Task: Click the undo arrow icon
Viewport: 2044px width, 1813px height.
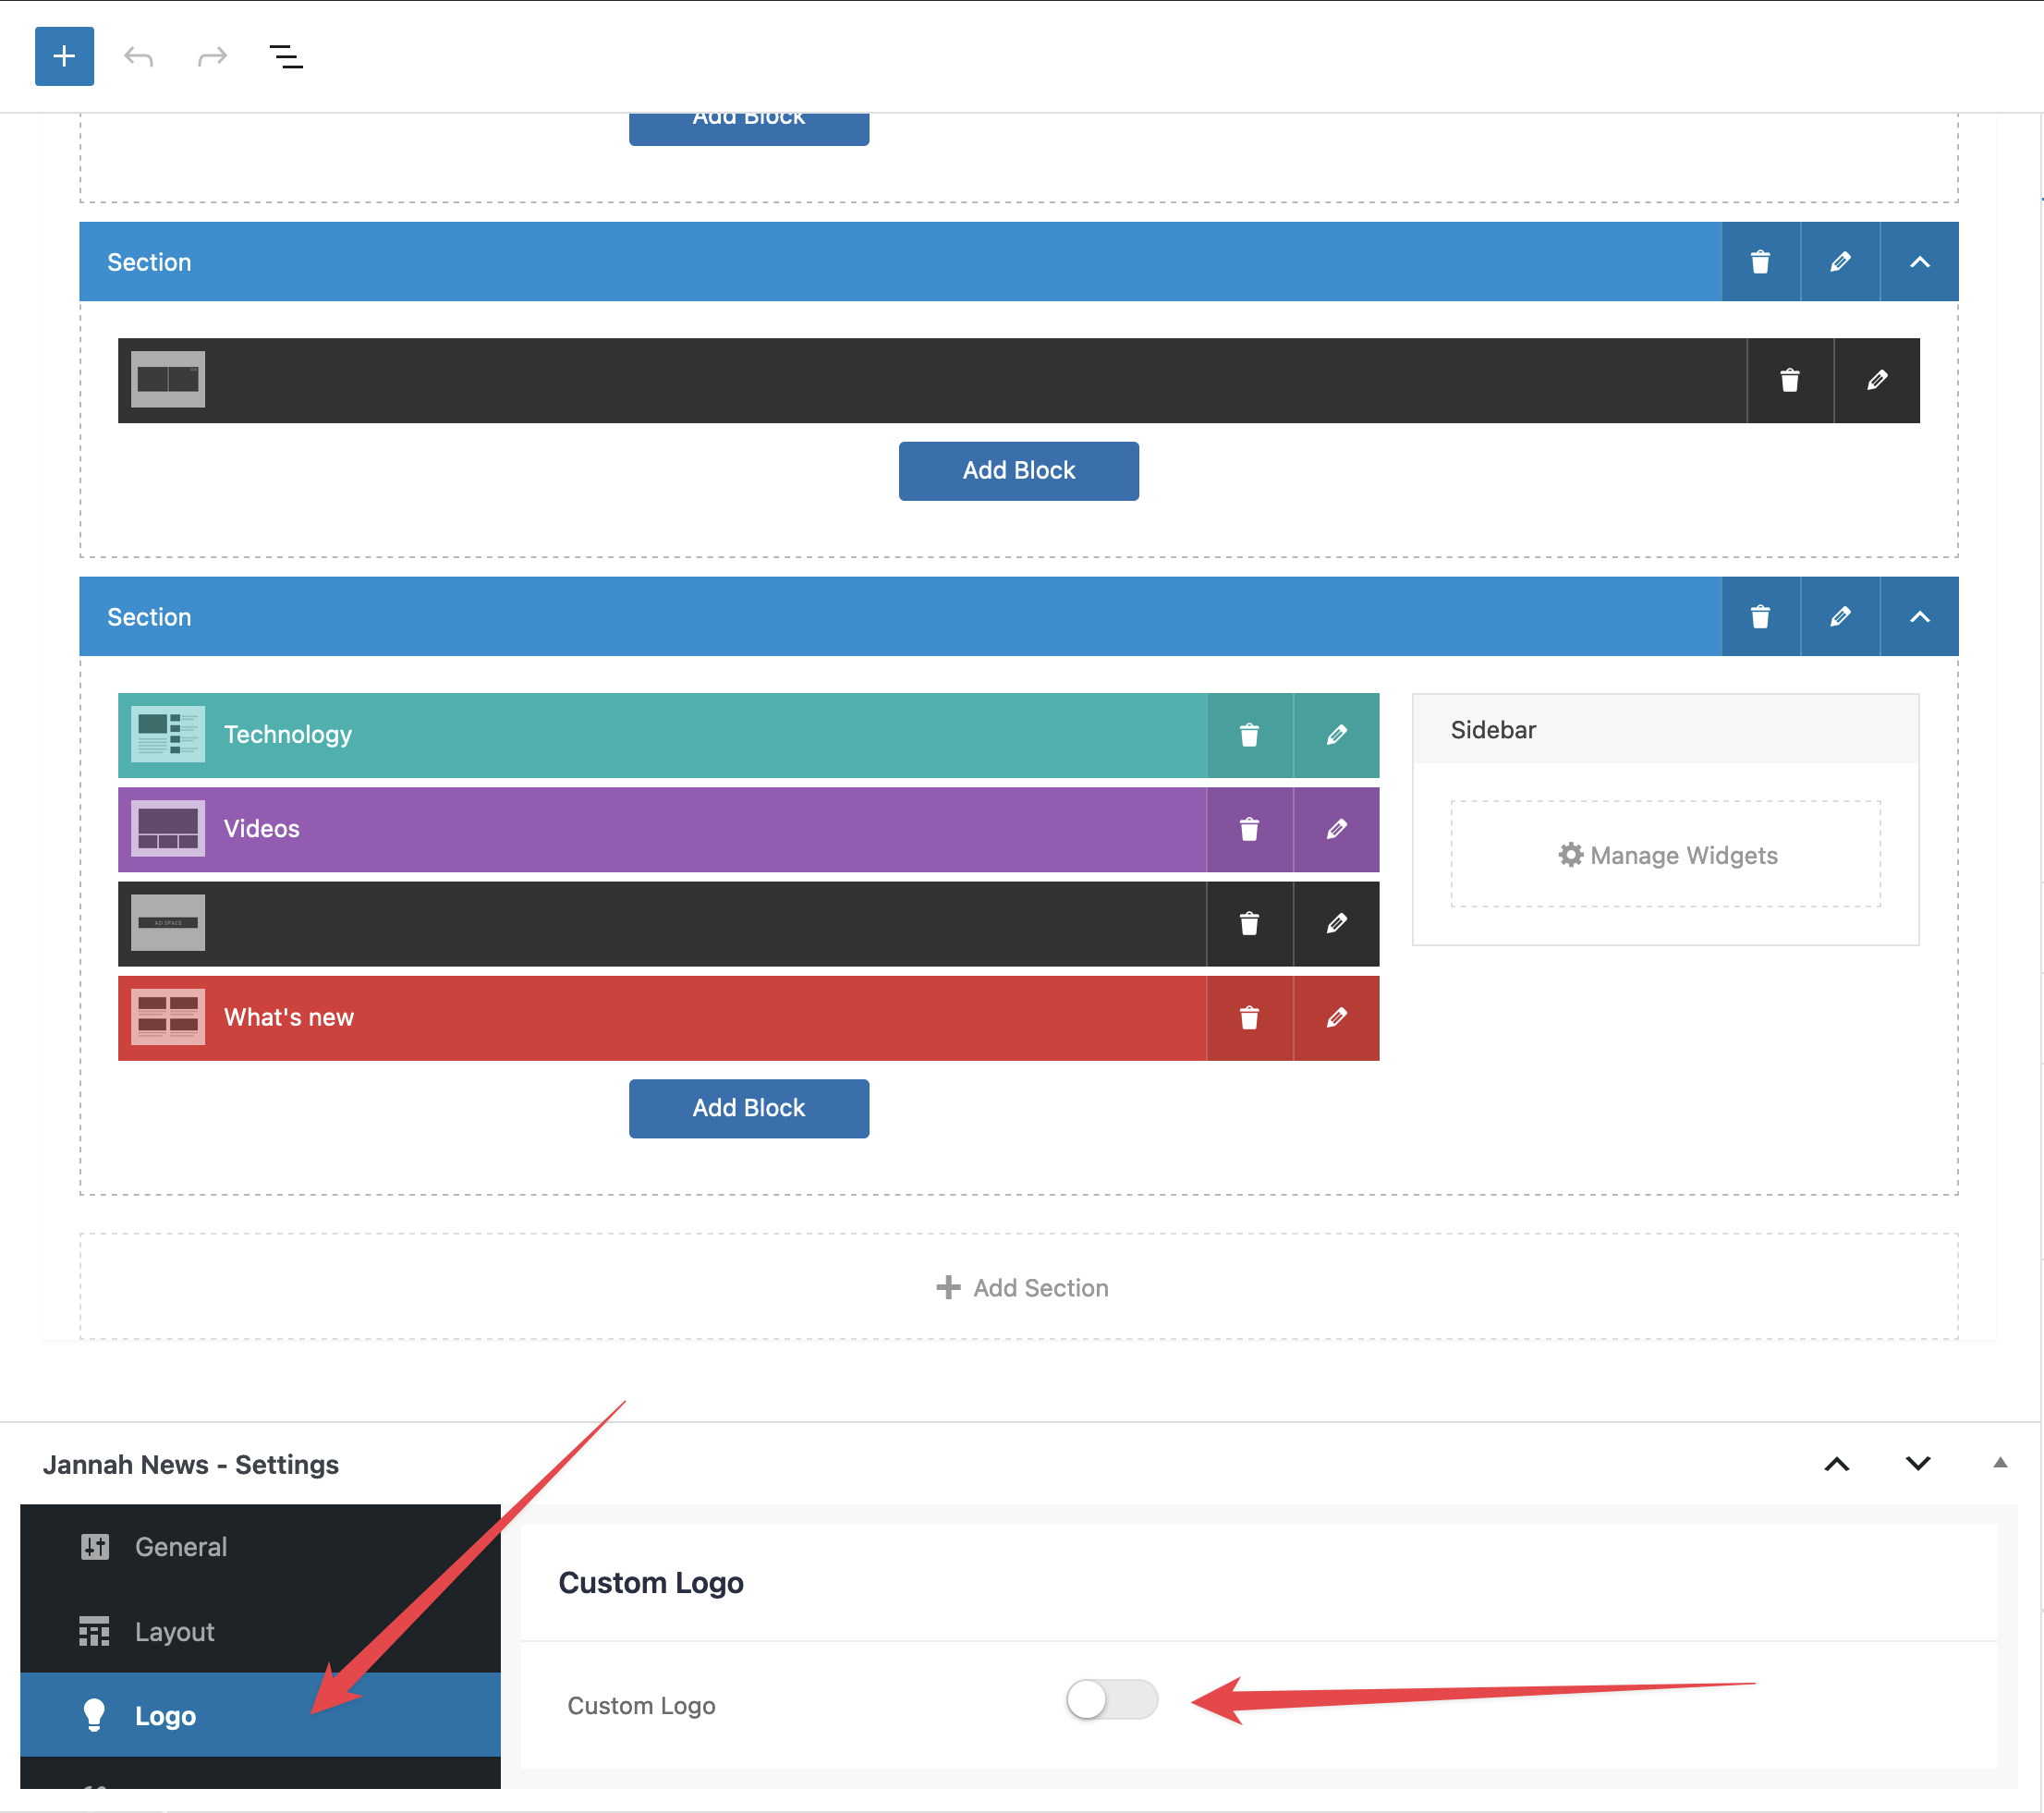Action: pyautogui.click(x=138, y=57)
